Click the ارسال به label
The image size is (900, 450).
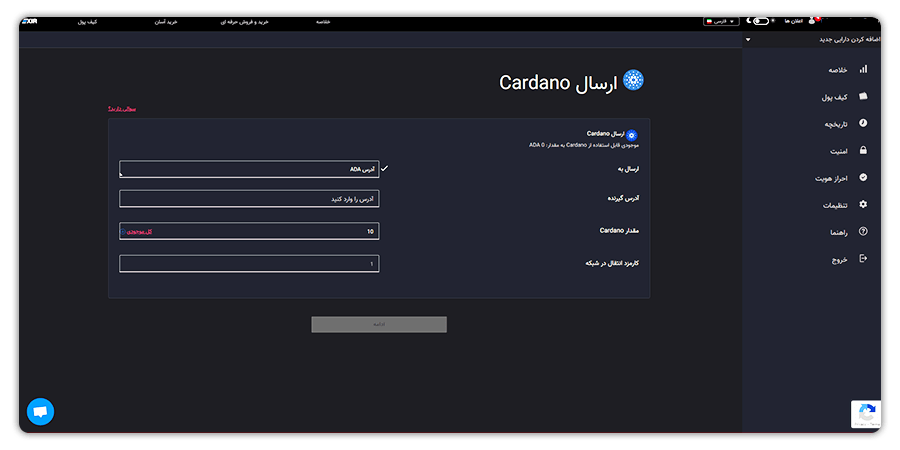tap(629, 169)
